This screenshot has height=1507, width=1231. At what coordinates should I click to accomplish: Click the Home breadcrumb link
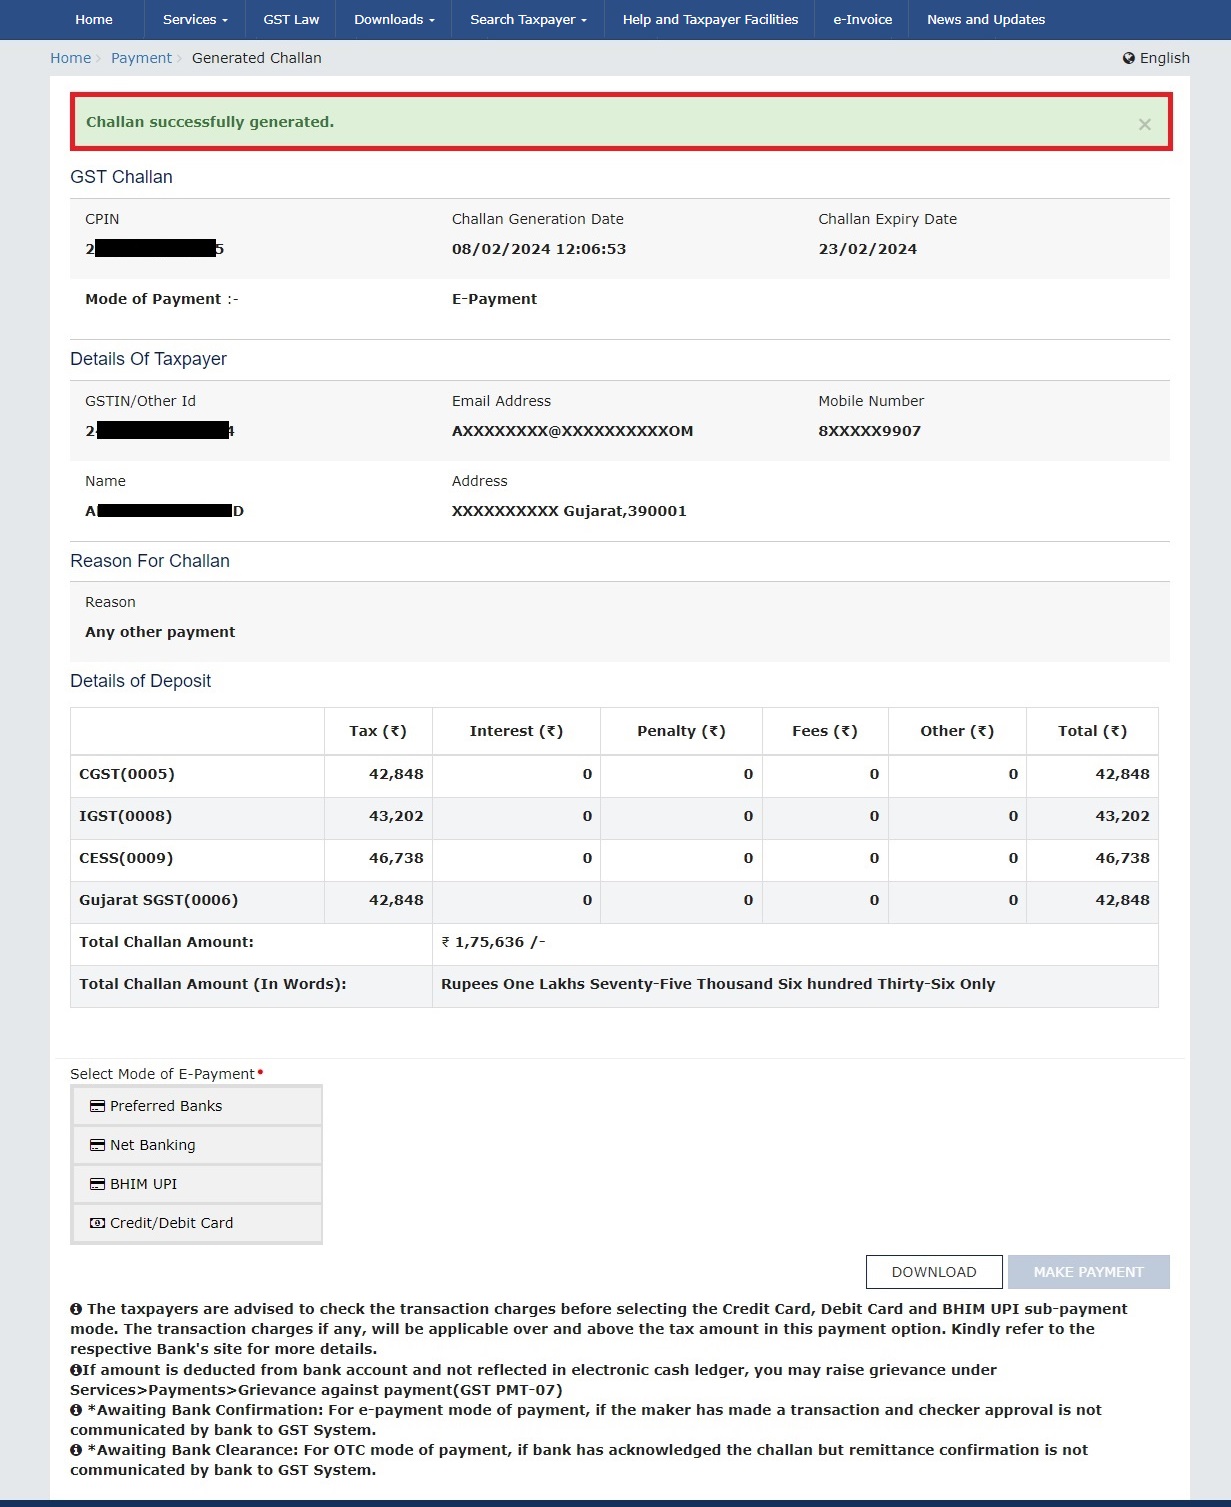click(70, 58)
